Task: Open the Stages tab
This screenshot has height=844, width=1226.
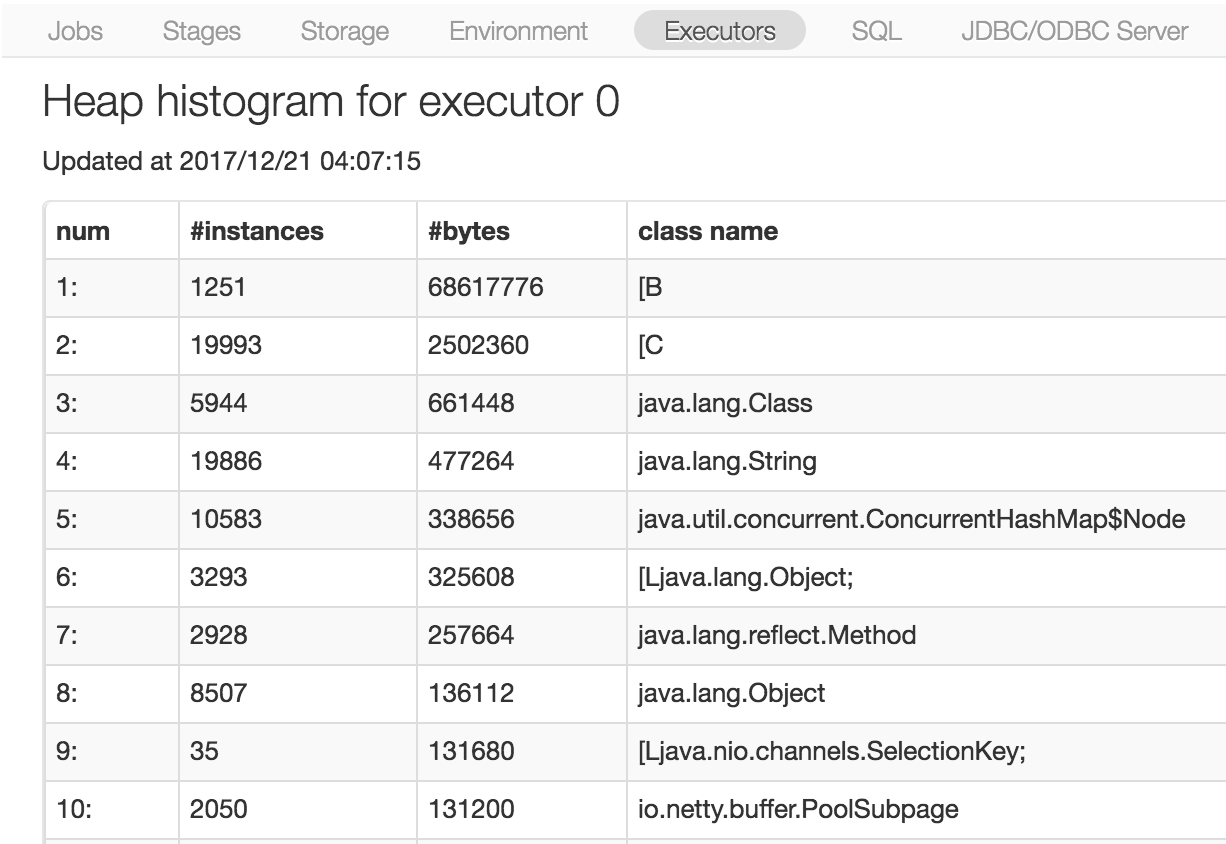Action: [x=201, y=31]
